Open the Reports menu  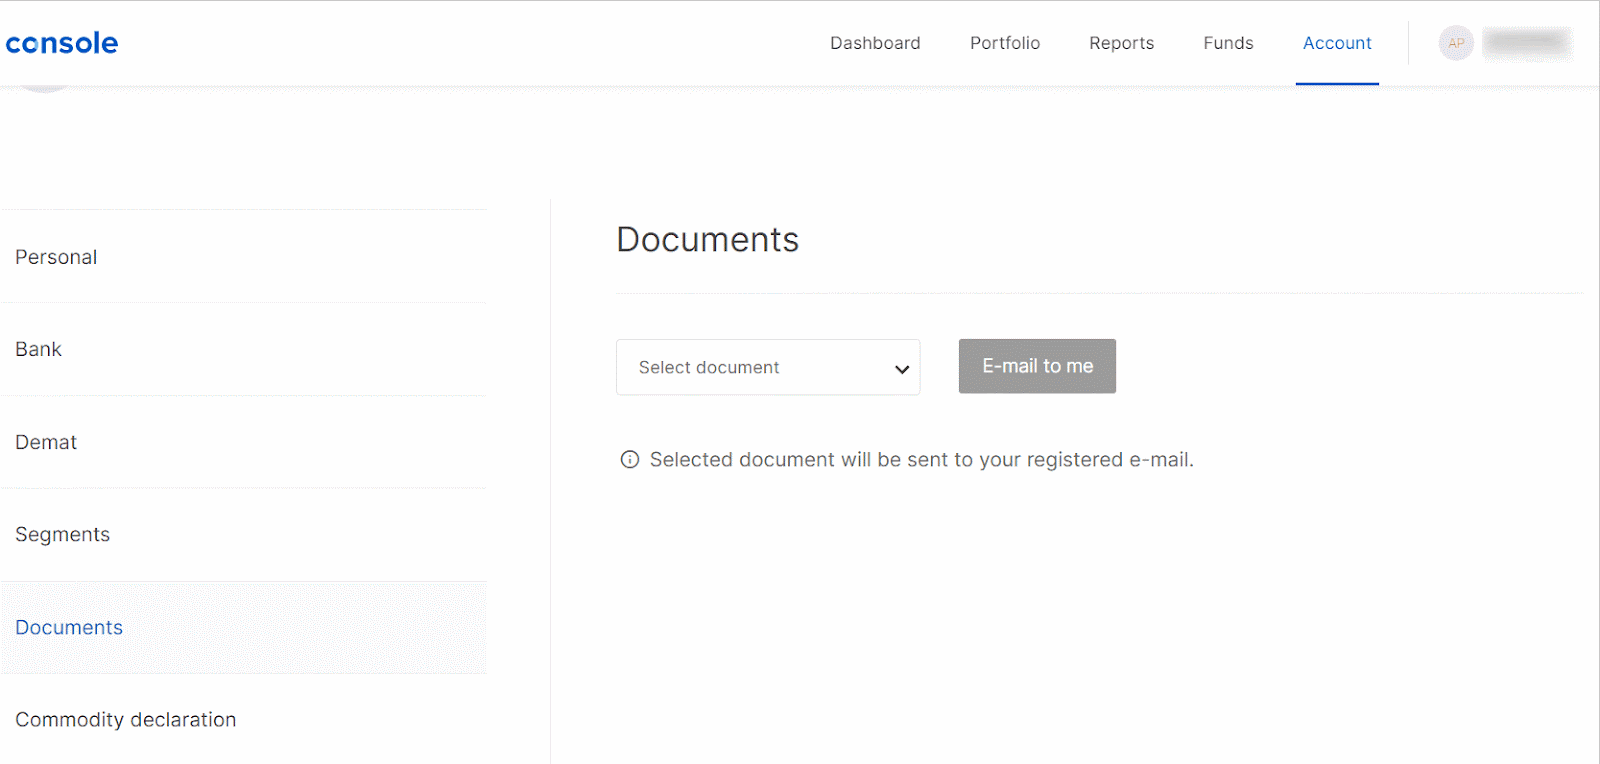tap(1122, 43)
